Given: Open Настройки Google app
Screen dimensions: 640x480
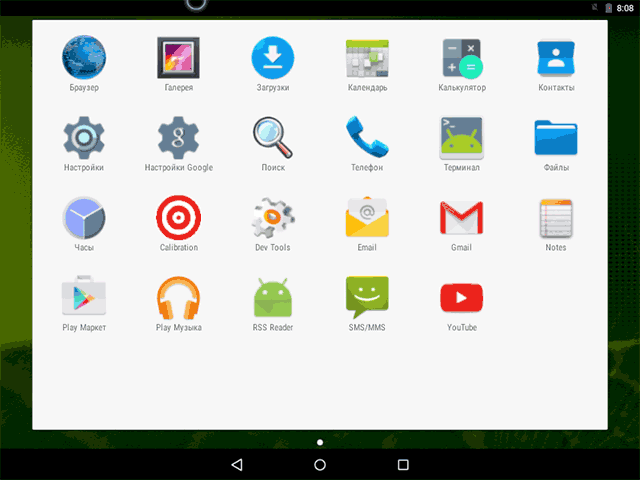Looking at the screenshot, I should click(178, 138).
